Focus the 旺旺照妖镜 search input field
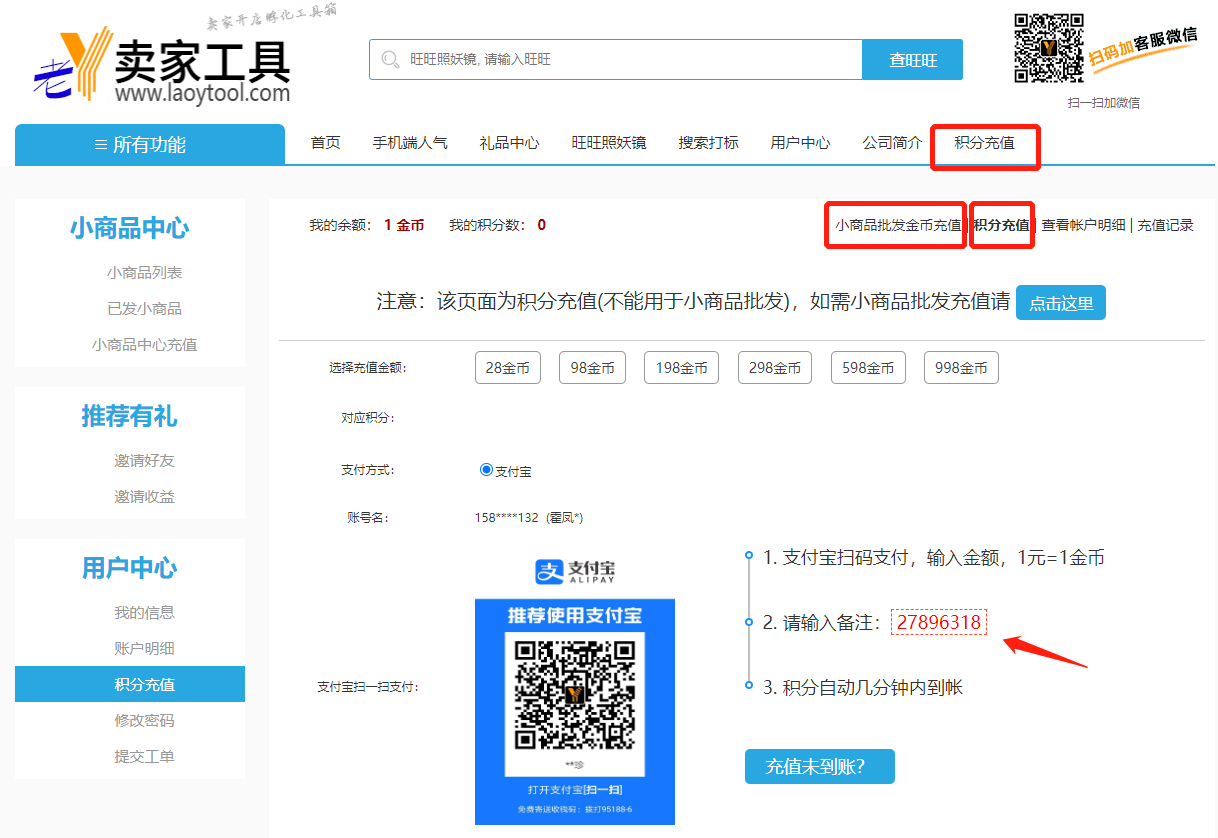The width and height of the screenshot is (1218, 838). [x=615, y=60]
